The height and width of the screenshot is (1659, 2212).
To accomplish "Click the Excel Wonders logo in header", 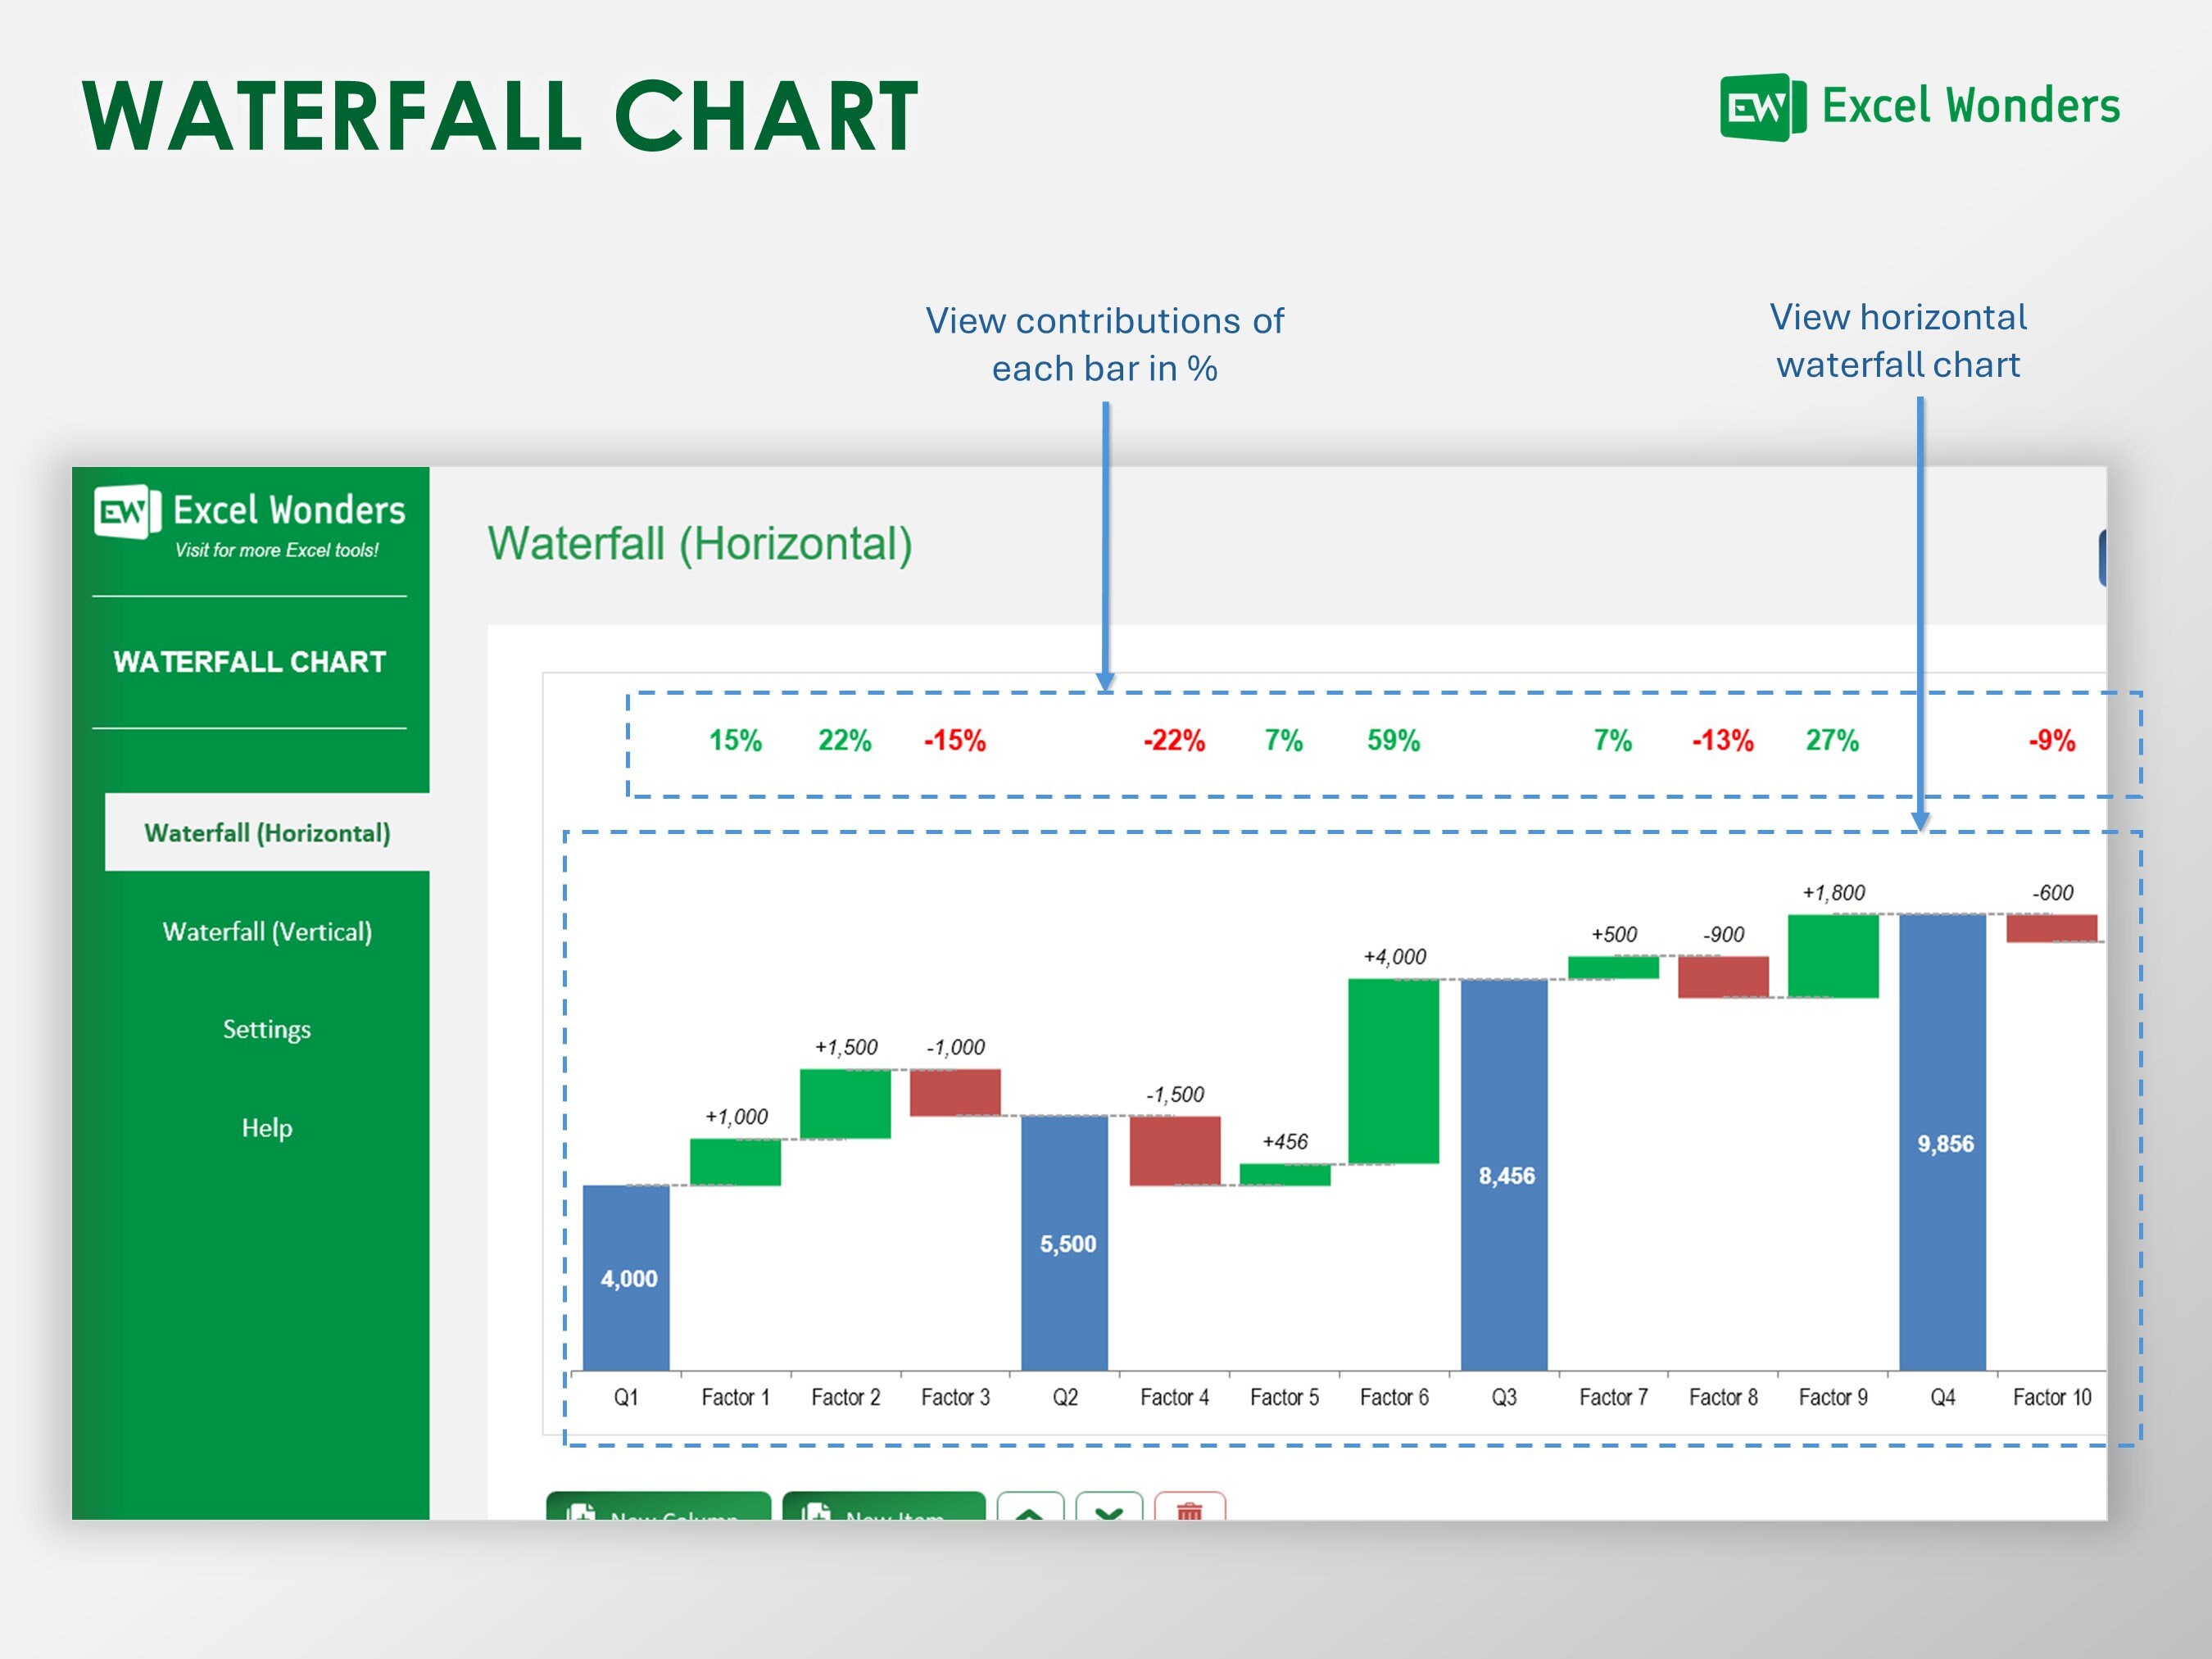I will [x=1919, y=107].
